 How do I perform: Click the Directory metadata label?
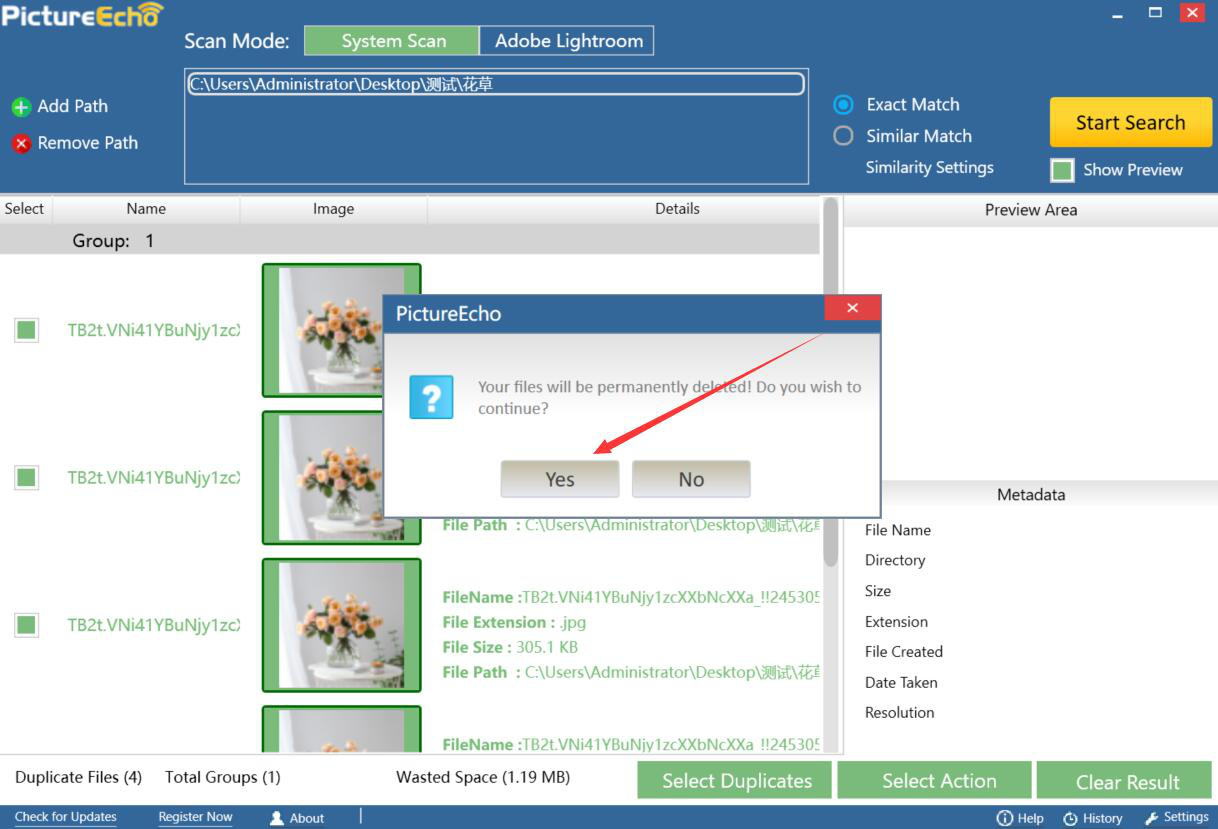pos(894,561)
